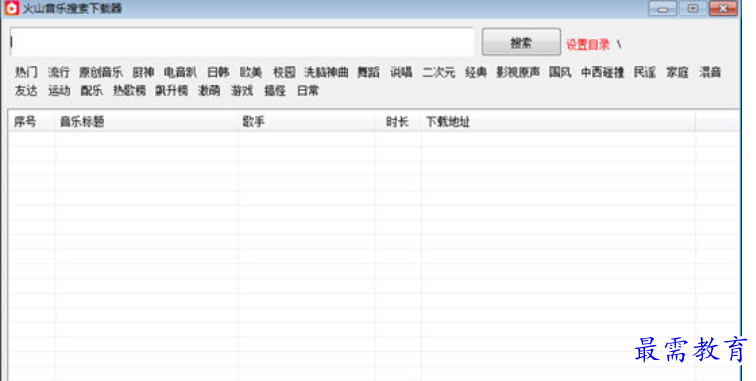Screen dimensions: 756x381
Task: Click the 下载地址 column header
Action: [558, 122]
